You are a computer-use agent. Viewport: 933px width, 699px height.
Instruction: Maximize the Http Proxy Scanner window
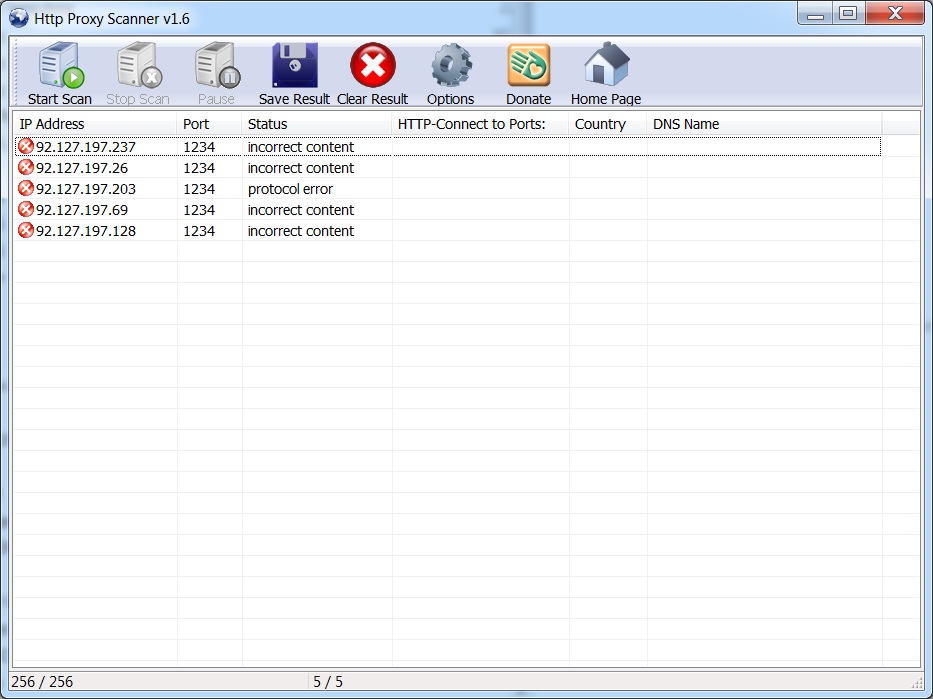[849, 14]
